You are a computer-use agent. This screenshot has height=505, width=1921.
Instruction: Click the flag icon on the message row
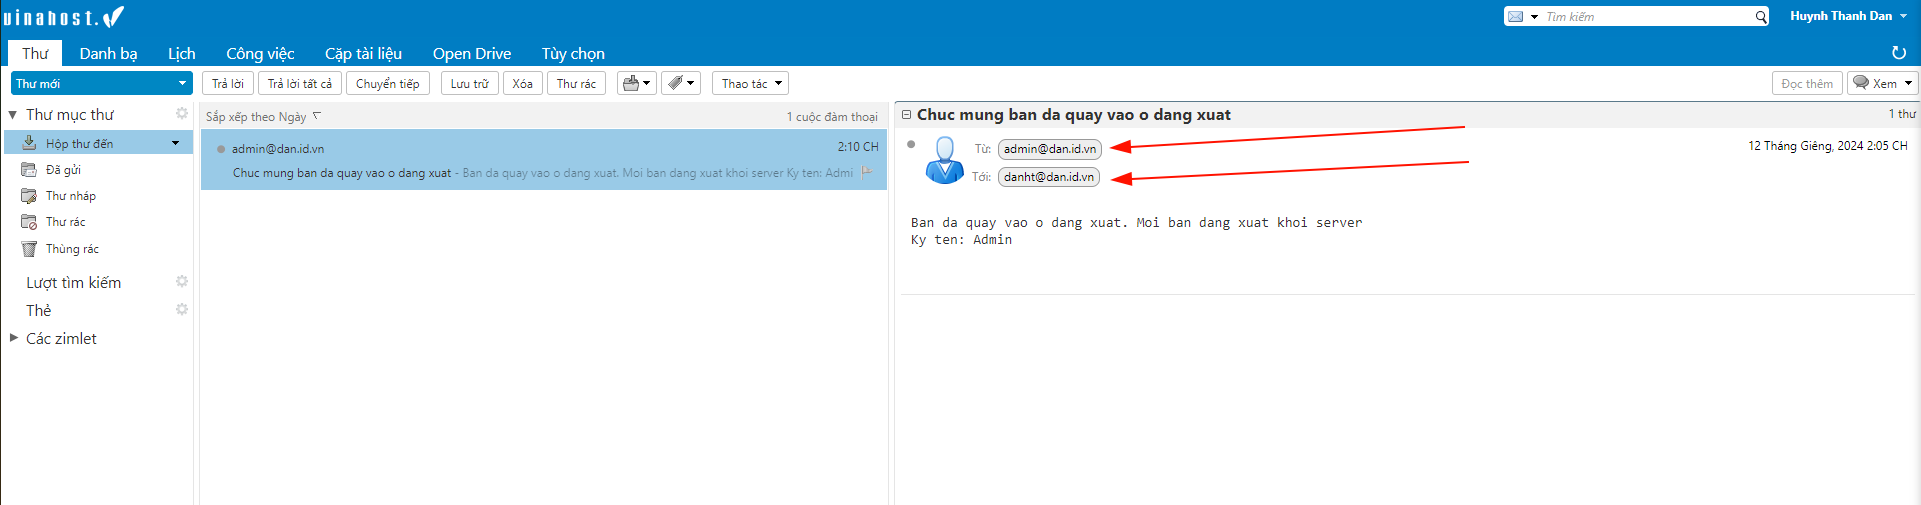click(867, 173)
